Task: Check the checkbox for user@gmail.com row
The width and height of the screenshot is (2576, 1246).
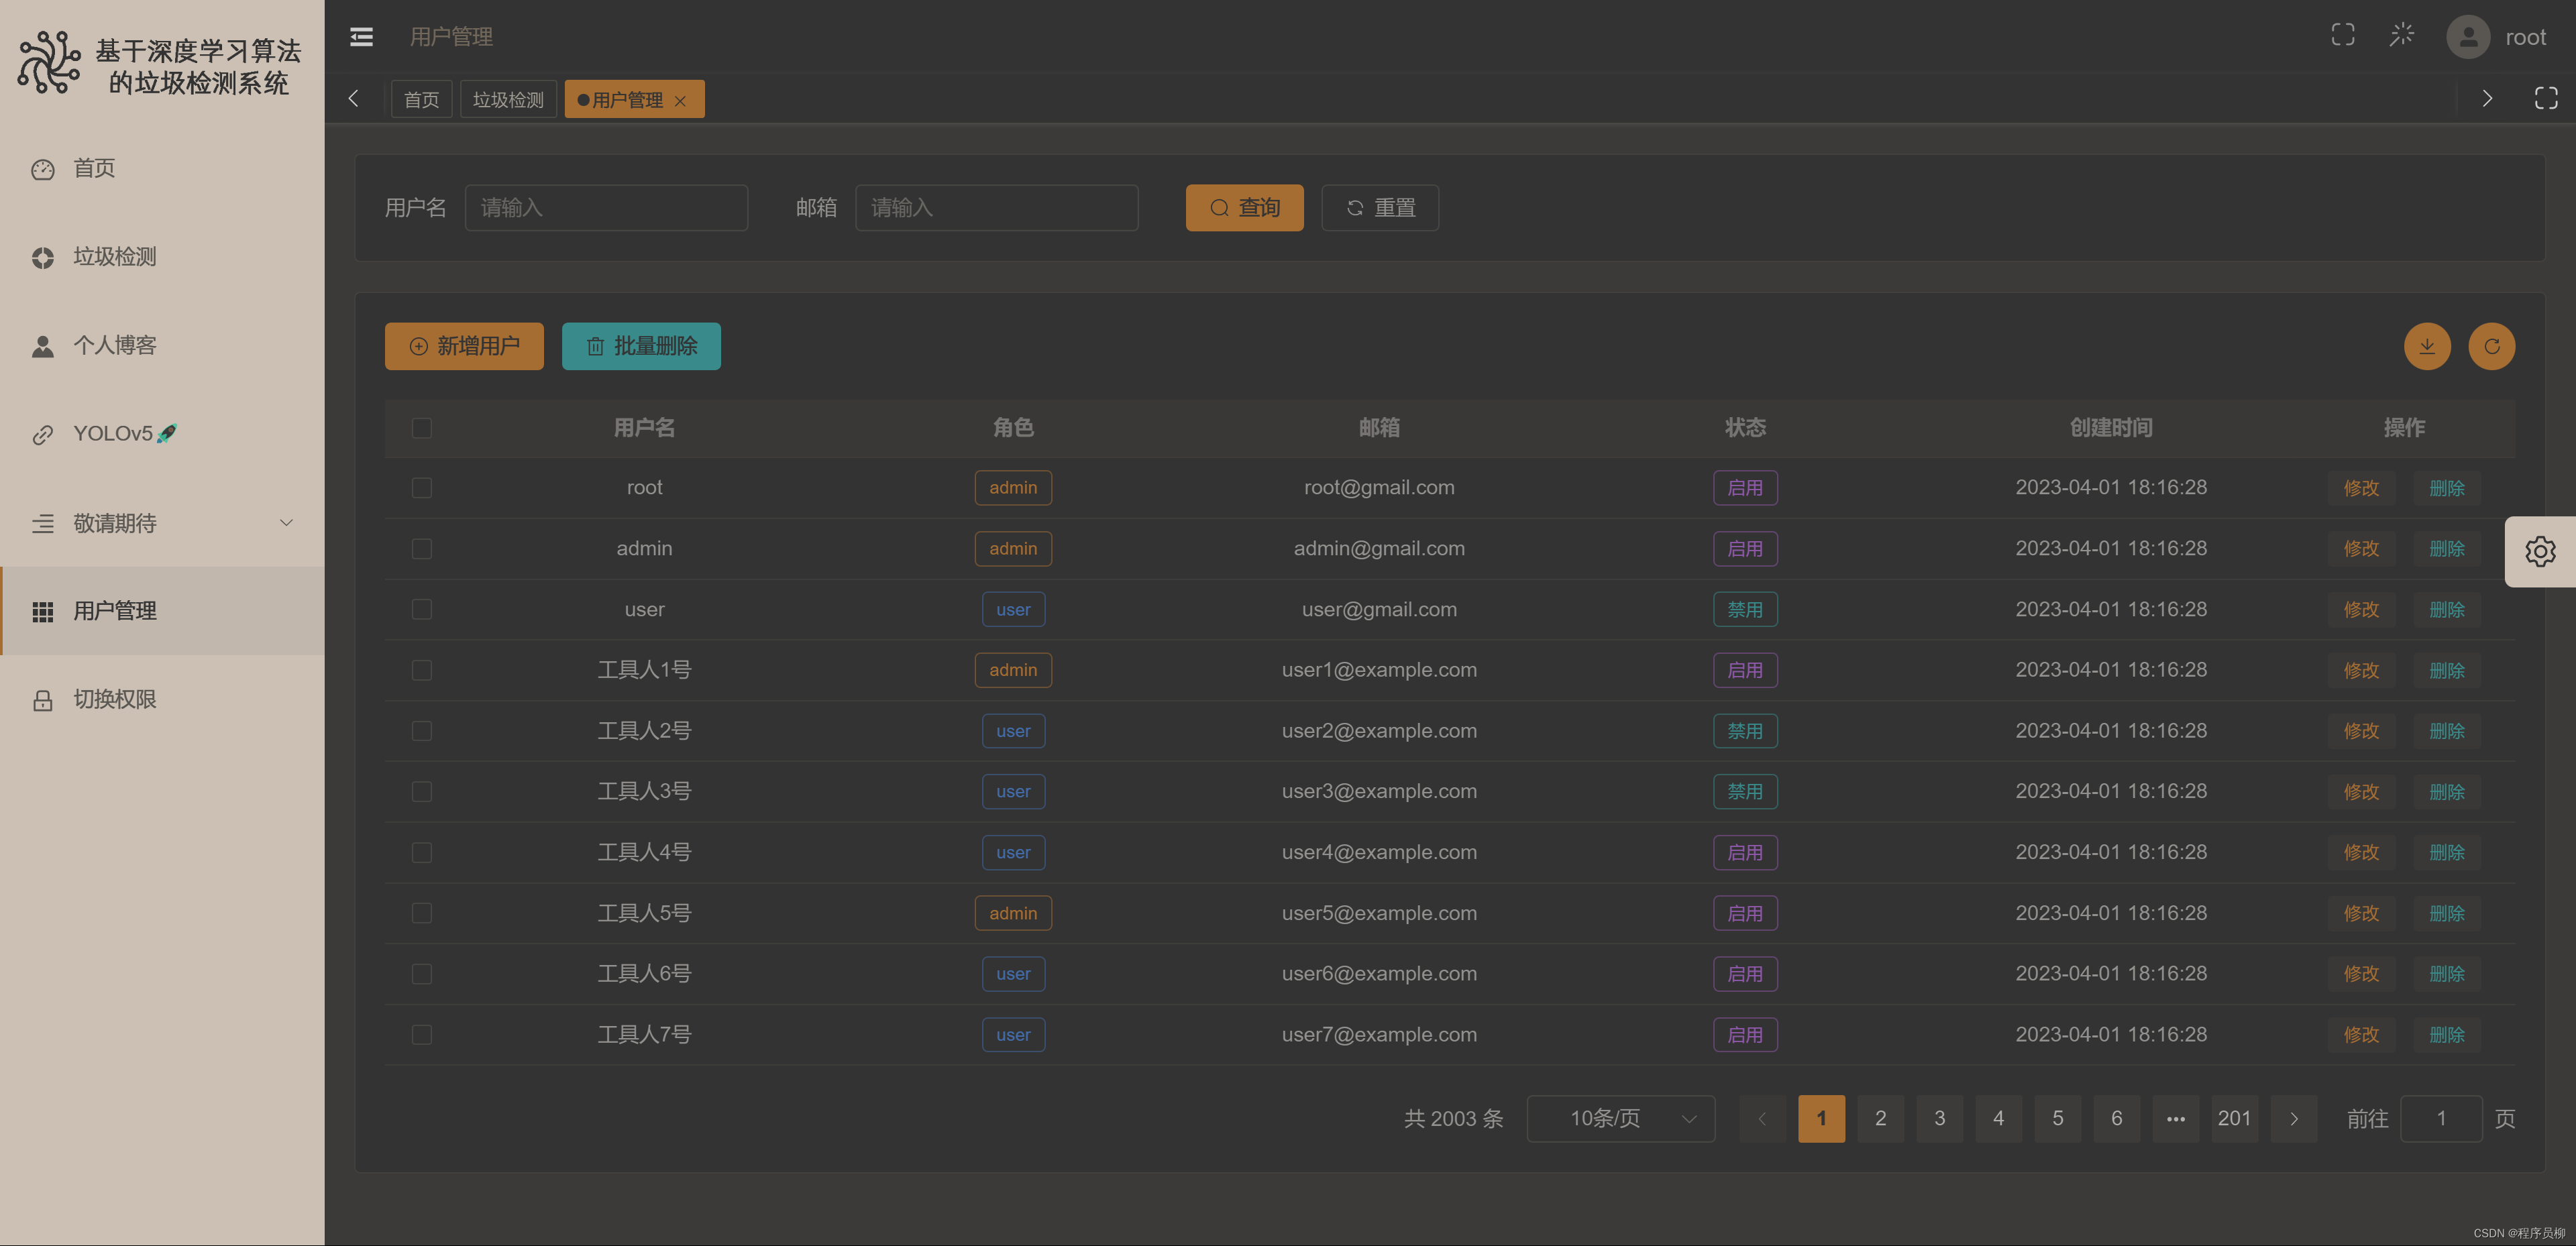Action: (422, 609)
